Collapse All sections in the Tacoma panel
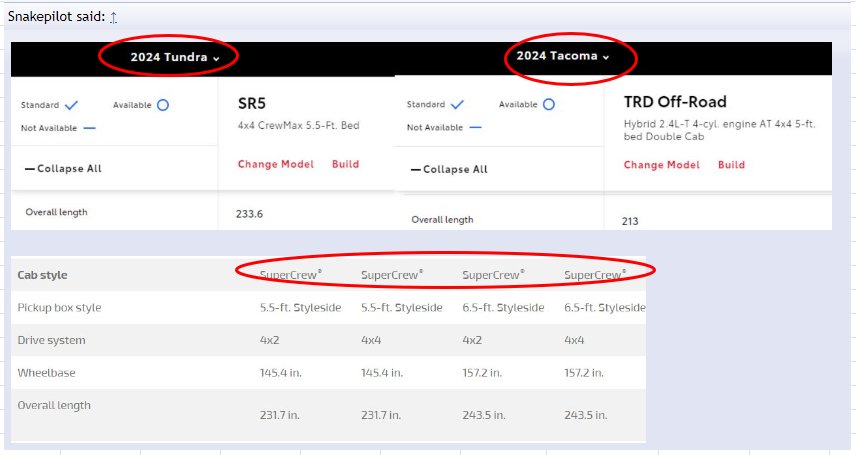The width and height of the screenshot is (856, 455). [449, 169]
